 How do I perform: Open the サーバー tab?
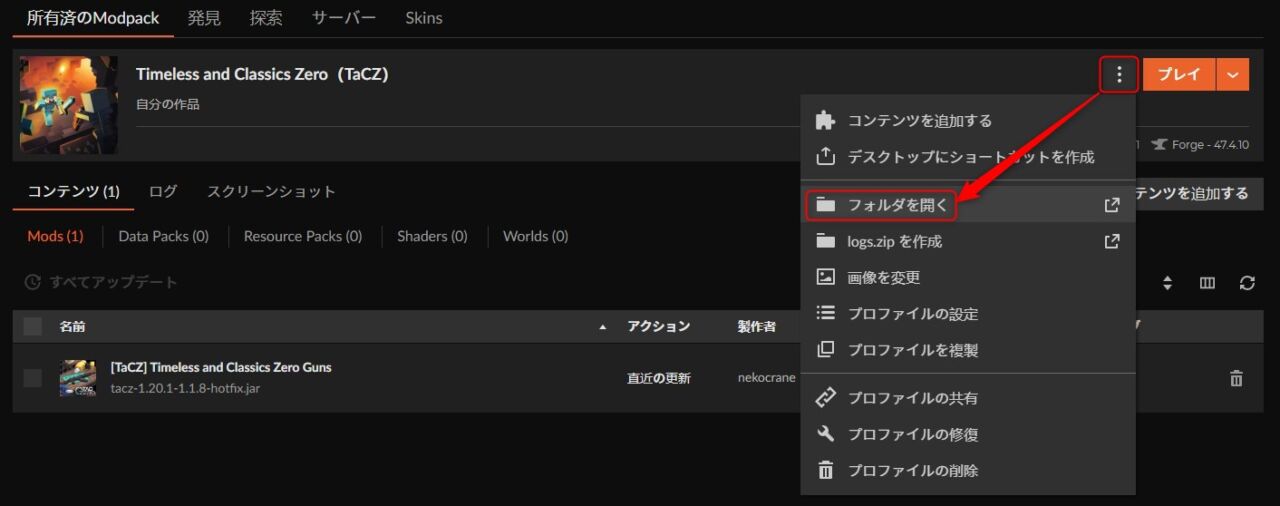point(344,18)
